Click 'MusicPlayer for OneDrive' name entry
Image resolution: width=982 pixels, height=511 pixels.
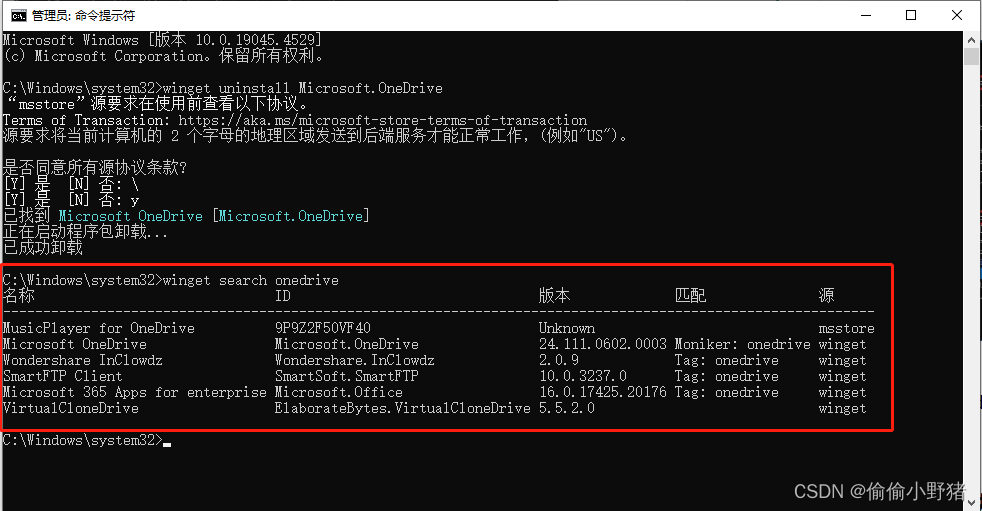[99, 328]
